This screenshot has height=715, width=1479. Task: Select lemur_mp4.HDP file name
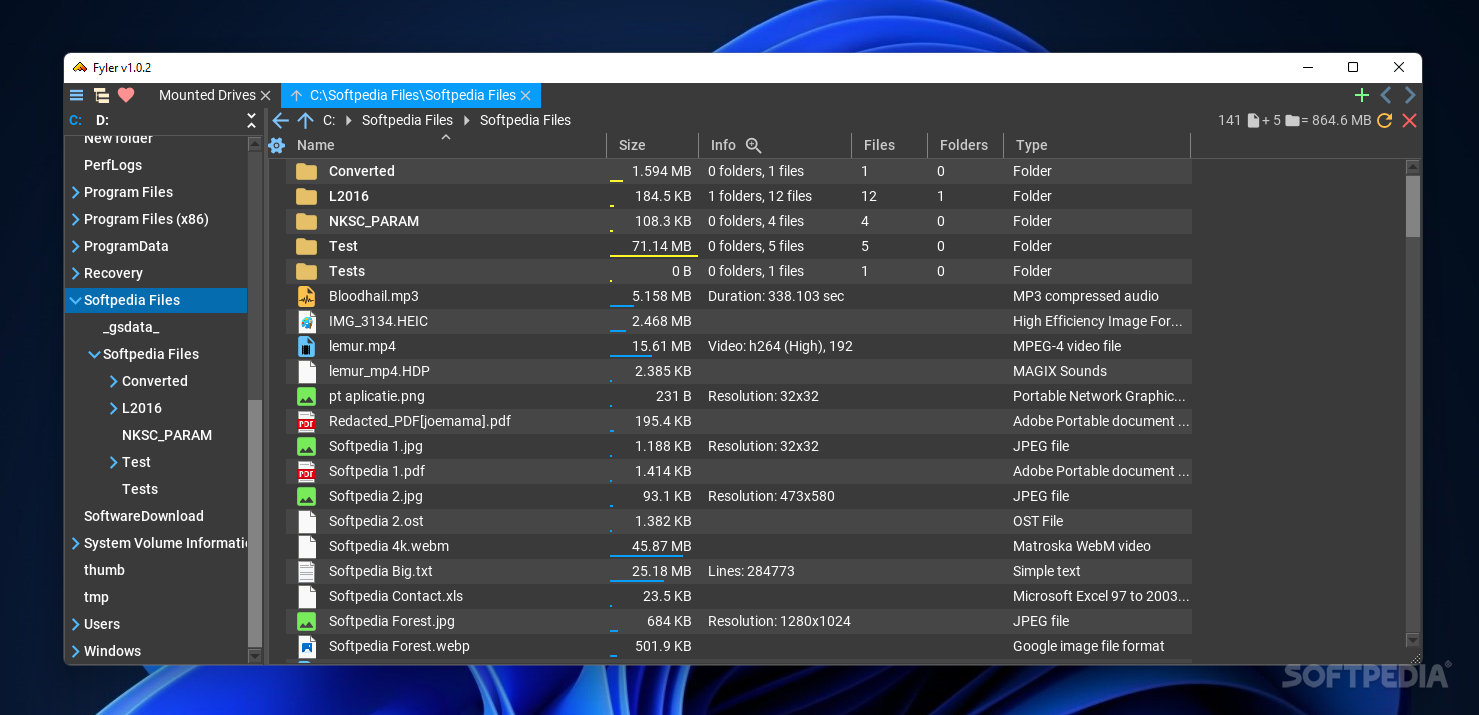click(x=379, y=371)
